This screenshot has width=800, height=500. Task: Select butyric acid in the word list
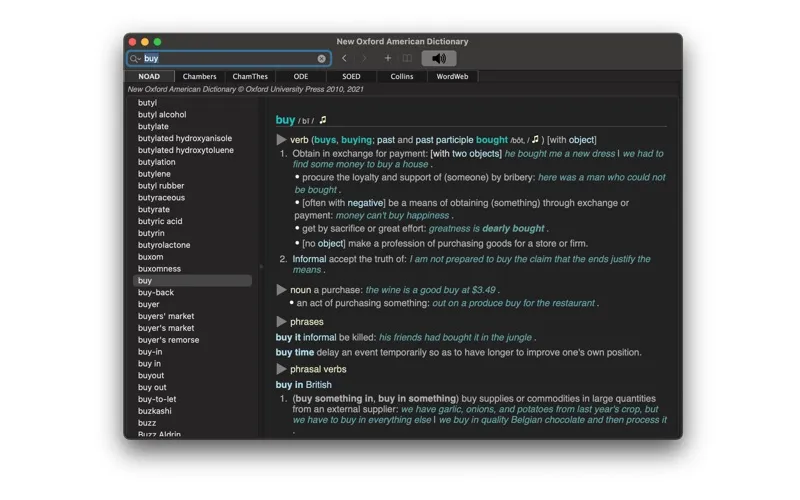[x=160, y=221]
